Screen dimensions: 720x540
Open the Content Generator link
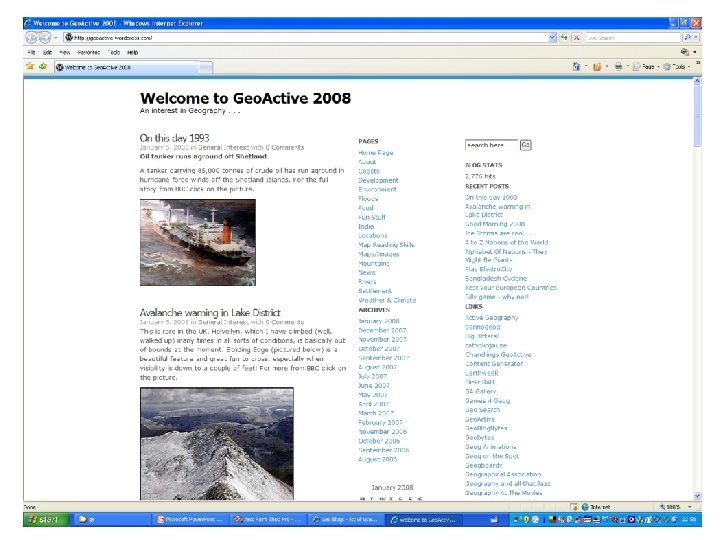coord(494,364)
